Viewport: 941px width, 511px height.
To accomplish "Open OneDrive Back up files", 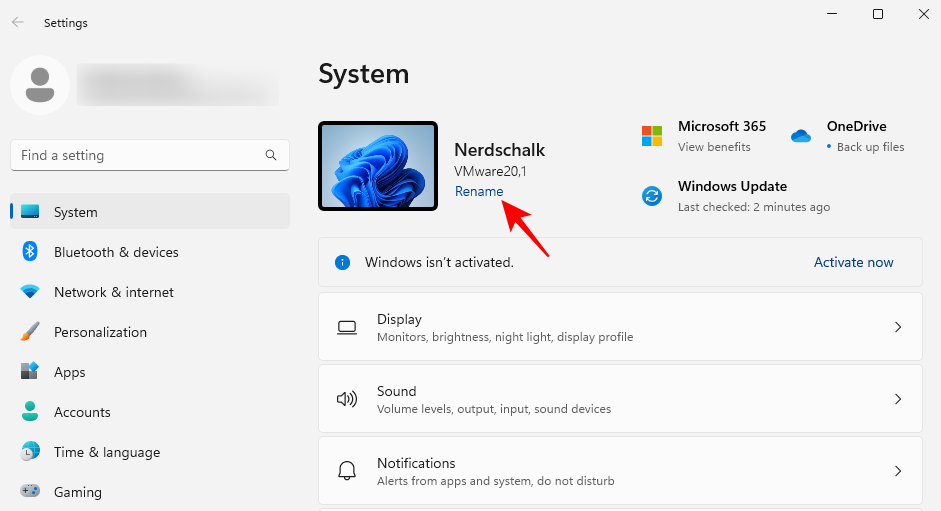I will (870, 147).
